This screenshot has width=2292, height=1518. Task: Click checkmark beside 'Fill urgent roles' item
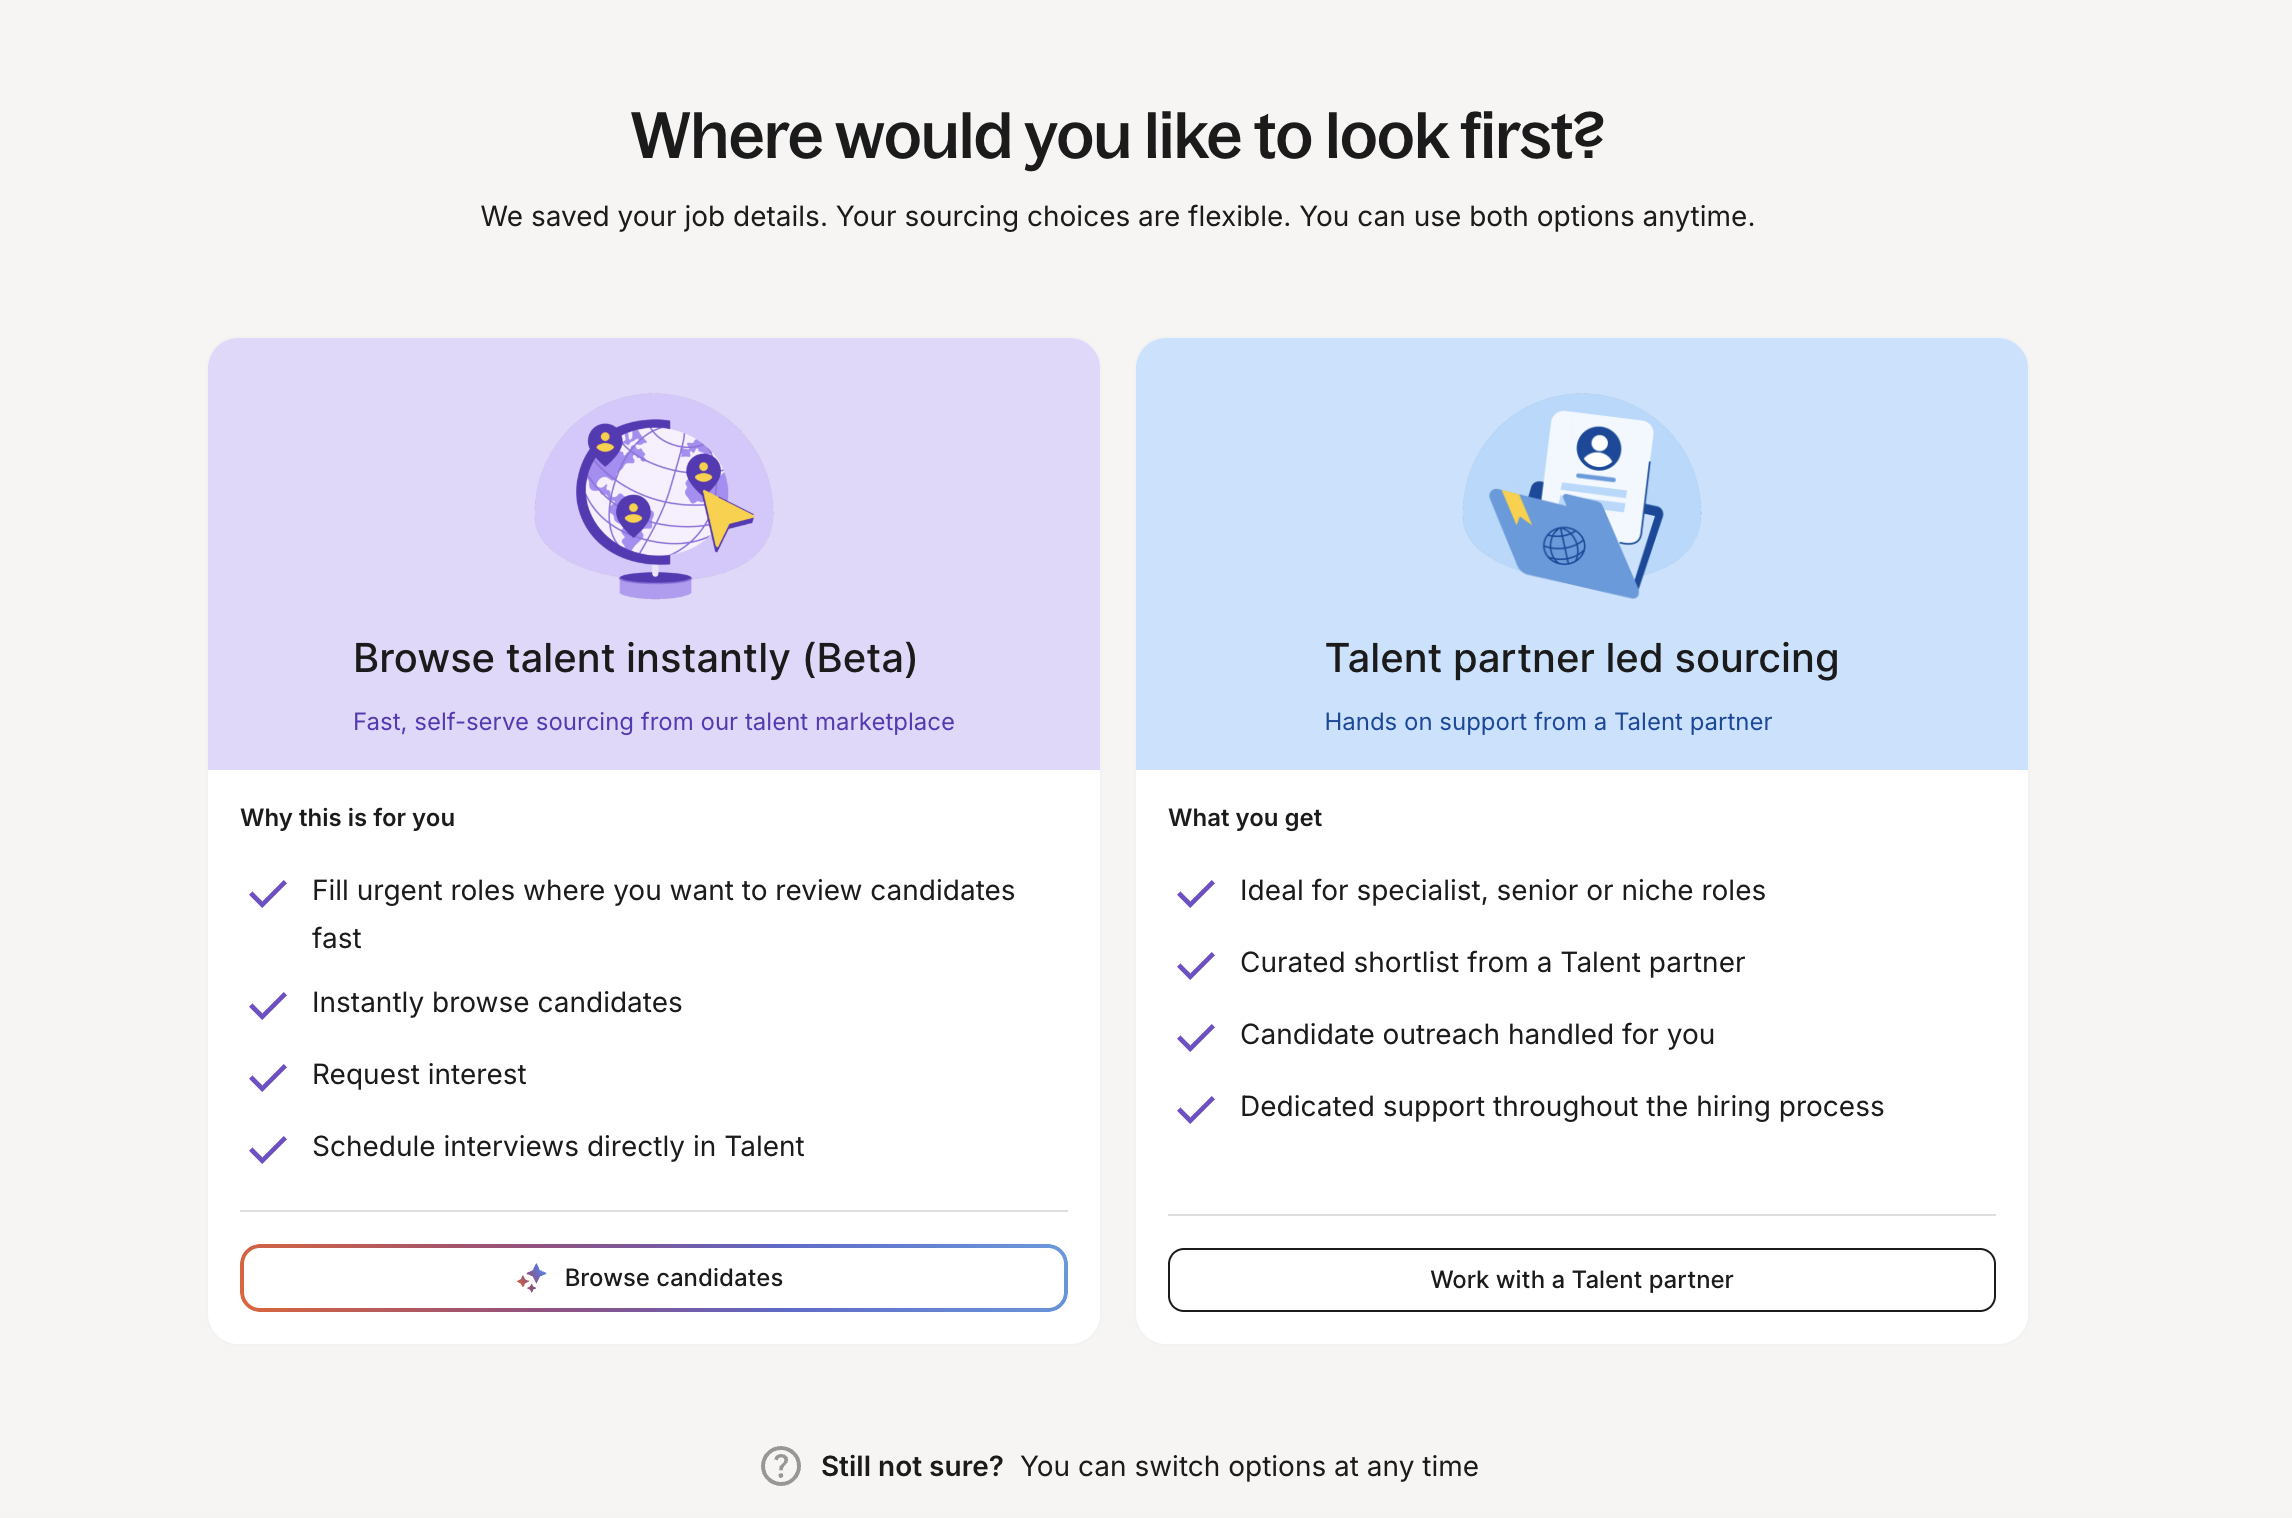[268, 892]
